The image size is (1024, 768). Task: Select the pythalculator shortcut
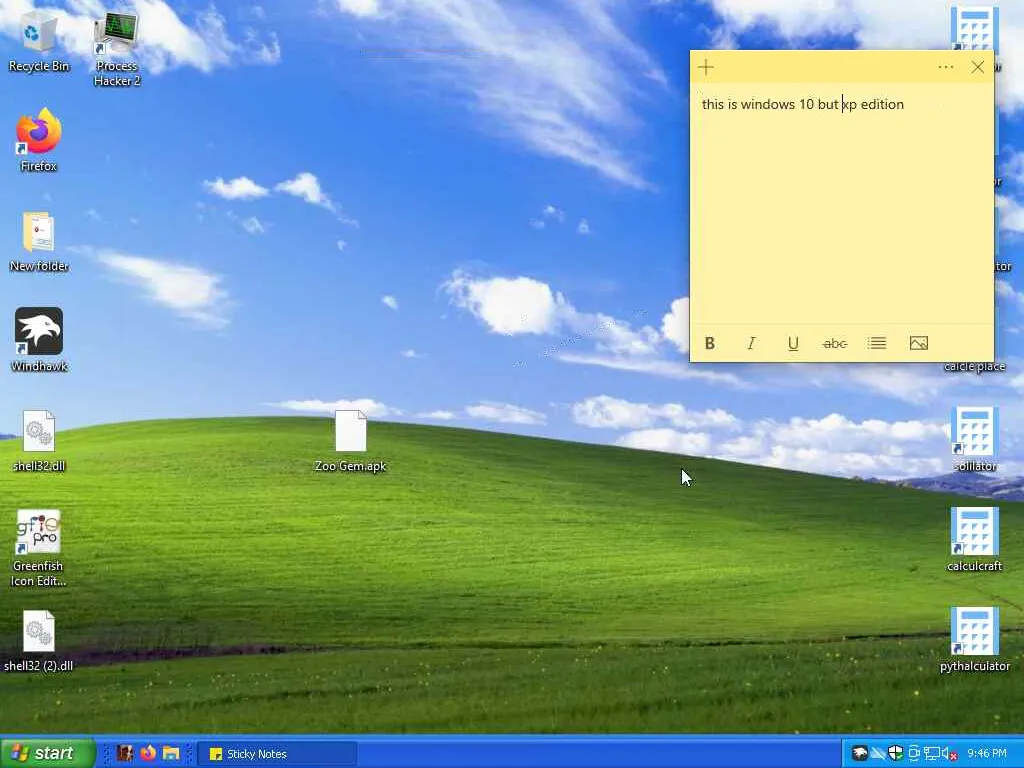pyautogui.click(x=974, y=640)
